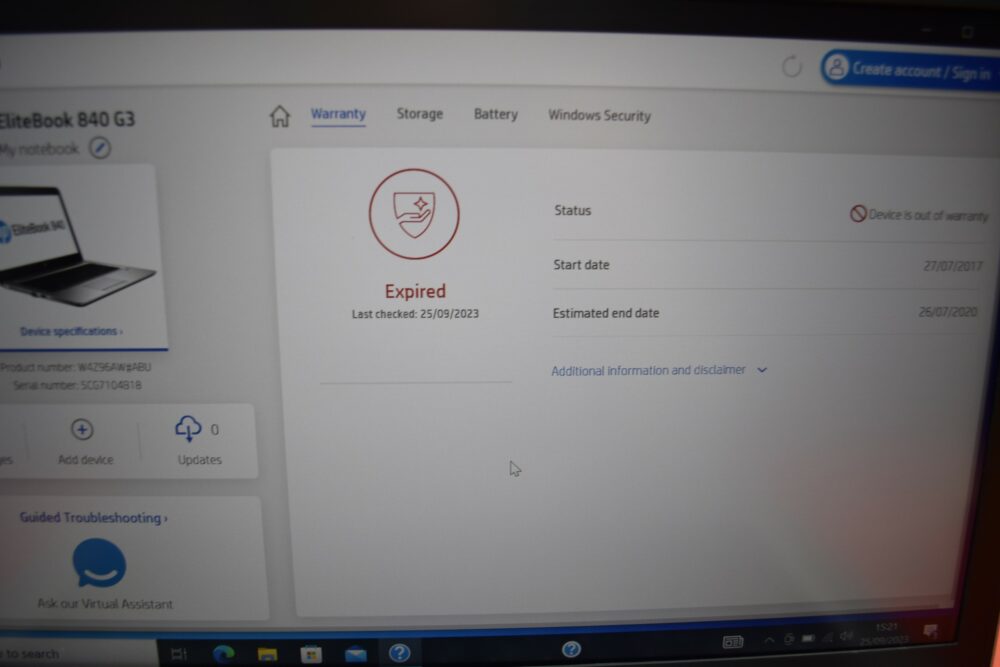Image resolution: width=1000 pixels, height=667 pixels.
Task: Click Create account / Sign in button
Action: pos(910,70)
